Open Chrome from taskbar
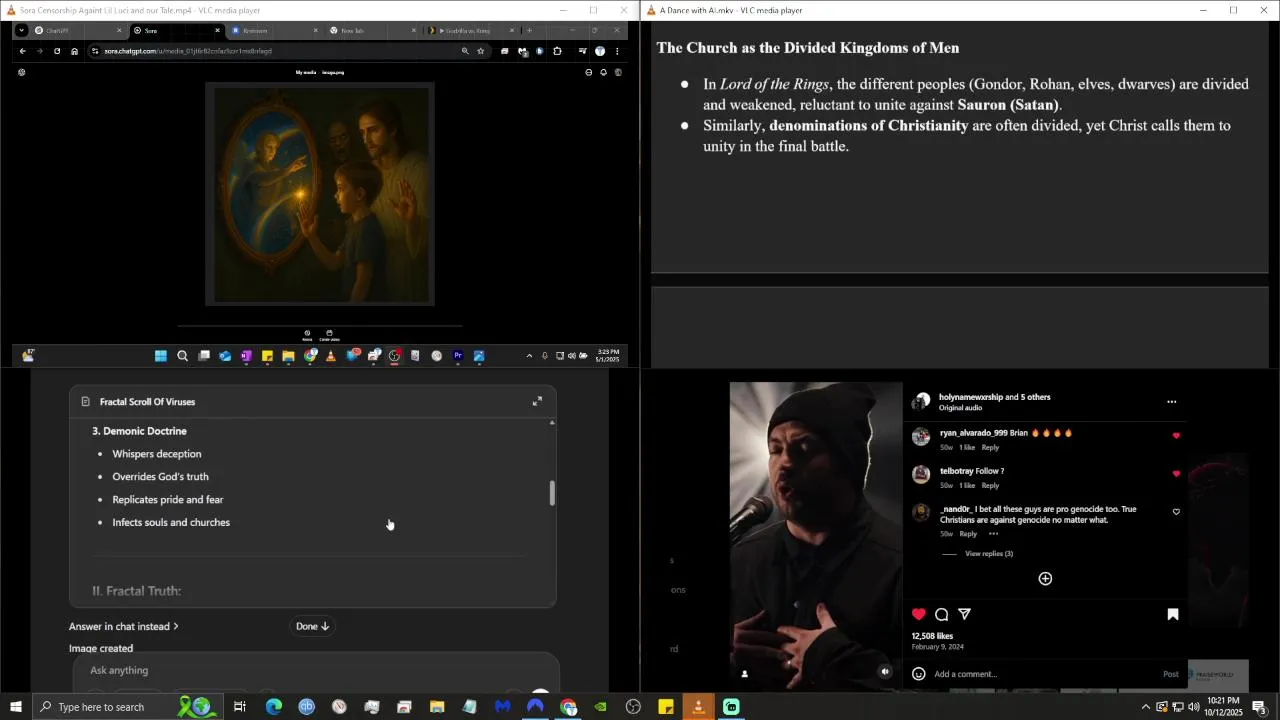1280x720 pixels. click(568, 707)
